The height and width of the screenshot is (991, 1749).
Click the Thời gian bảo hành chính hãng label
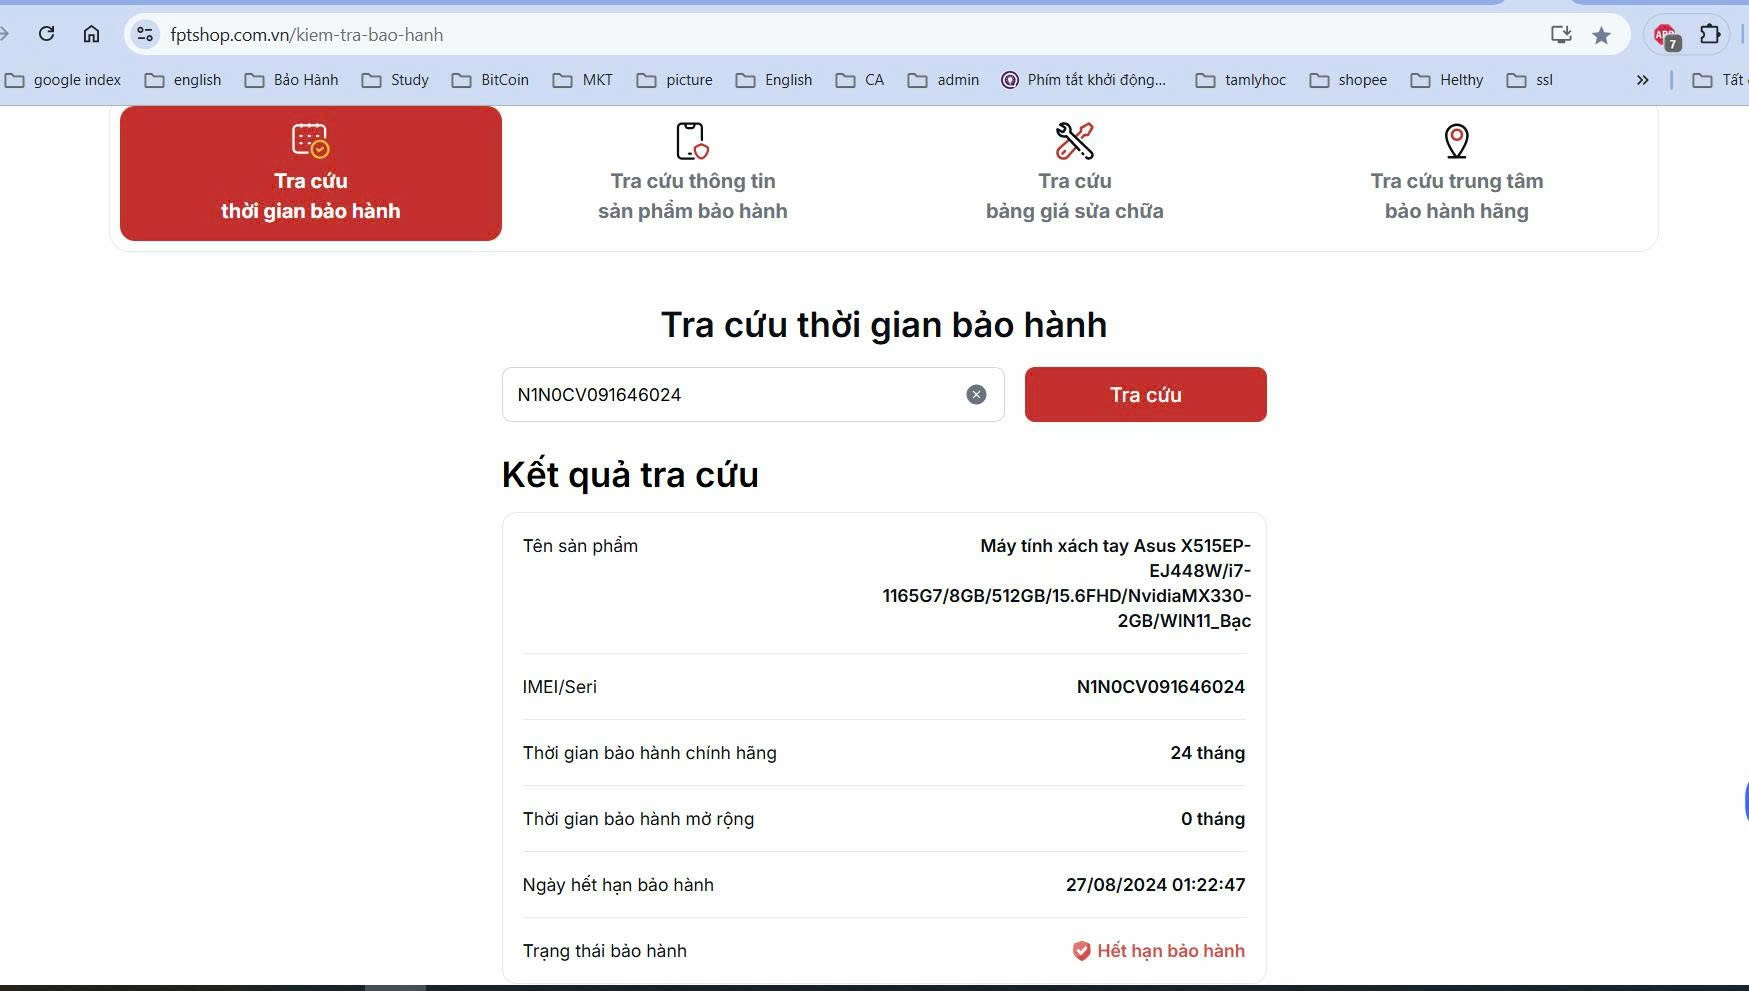point(649,753)
